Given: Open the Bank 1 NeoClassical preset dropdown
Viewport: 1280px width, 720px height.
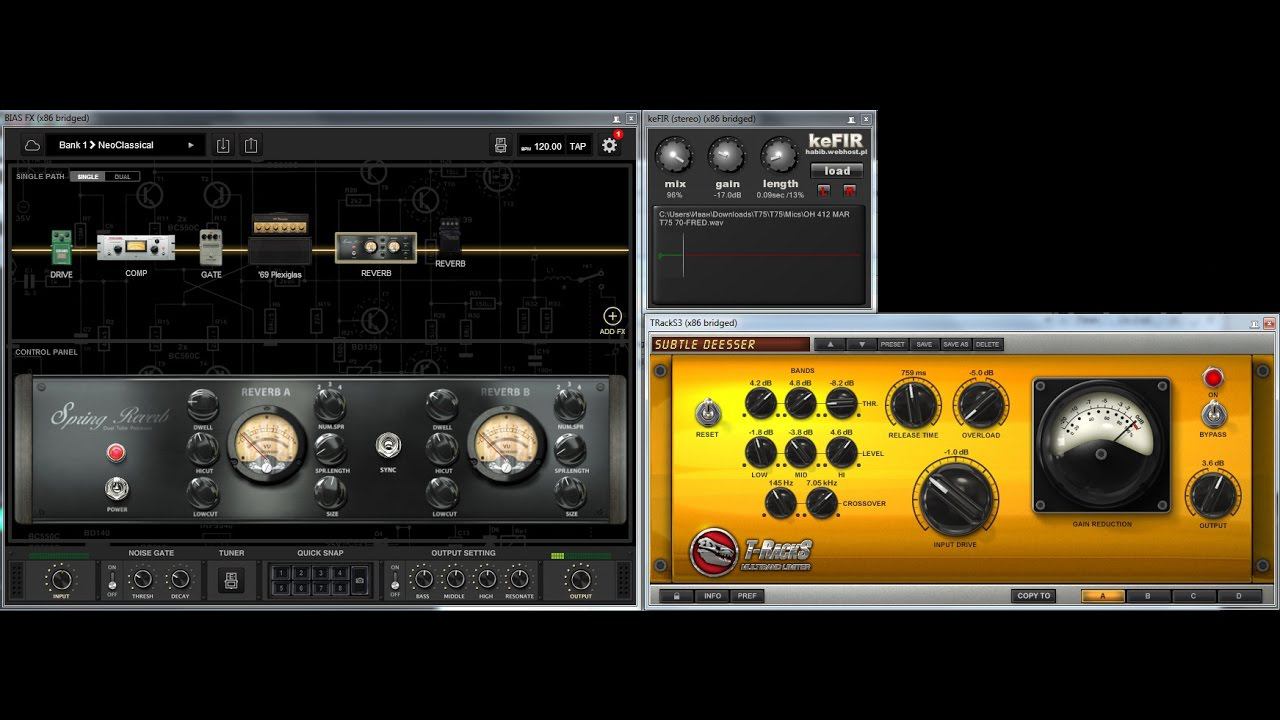Looking at the screenshot, I should [126, 146].
